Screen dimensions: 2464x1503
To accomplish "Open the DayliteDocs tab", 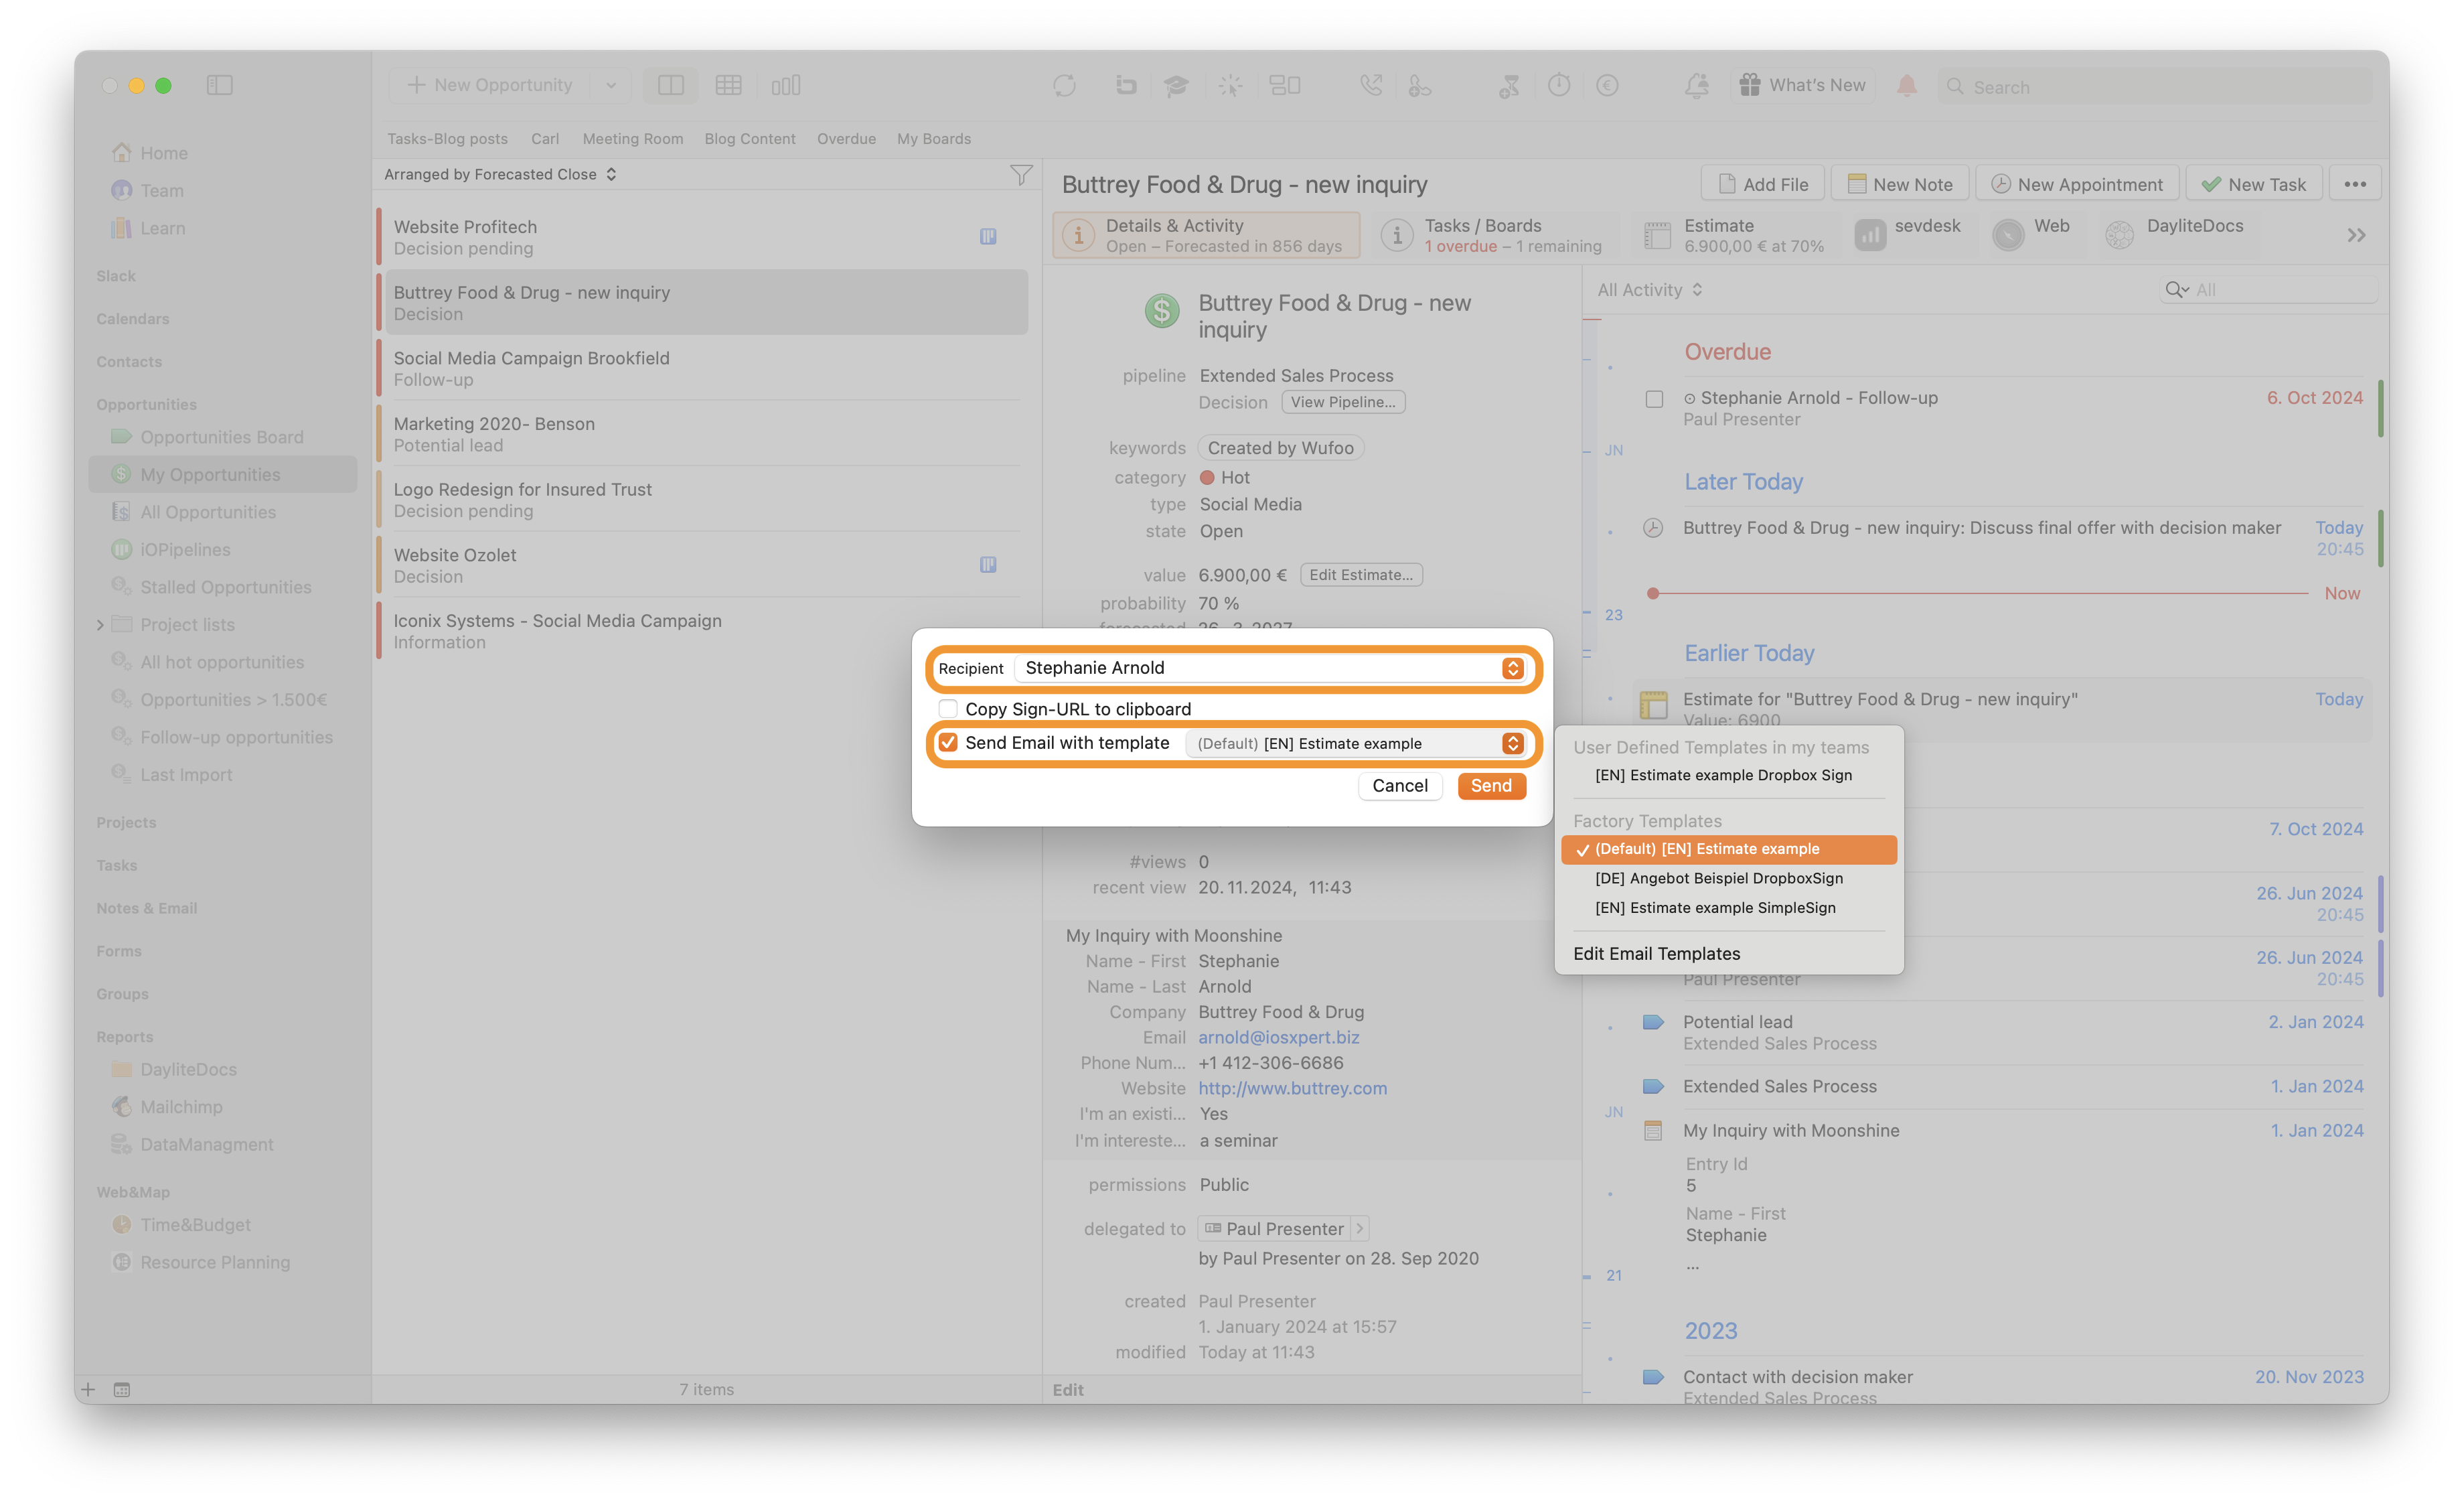I will pos(2174,235).
